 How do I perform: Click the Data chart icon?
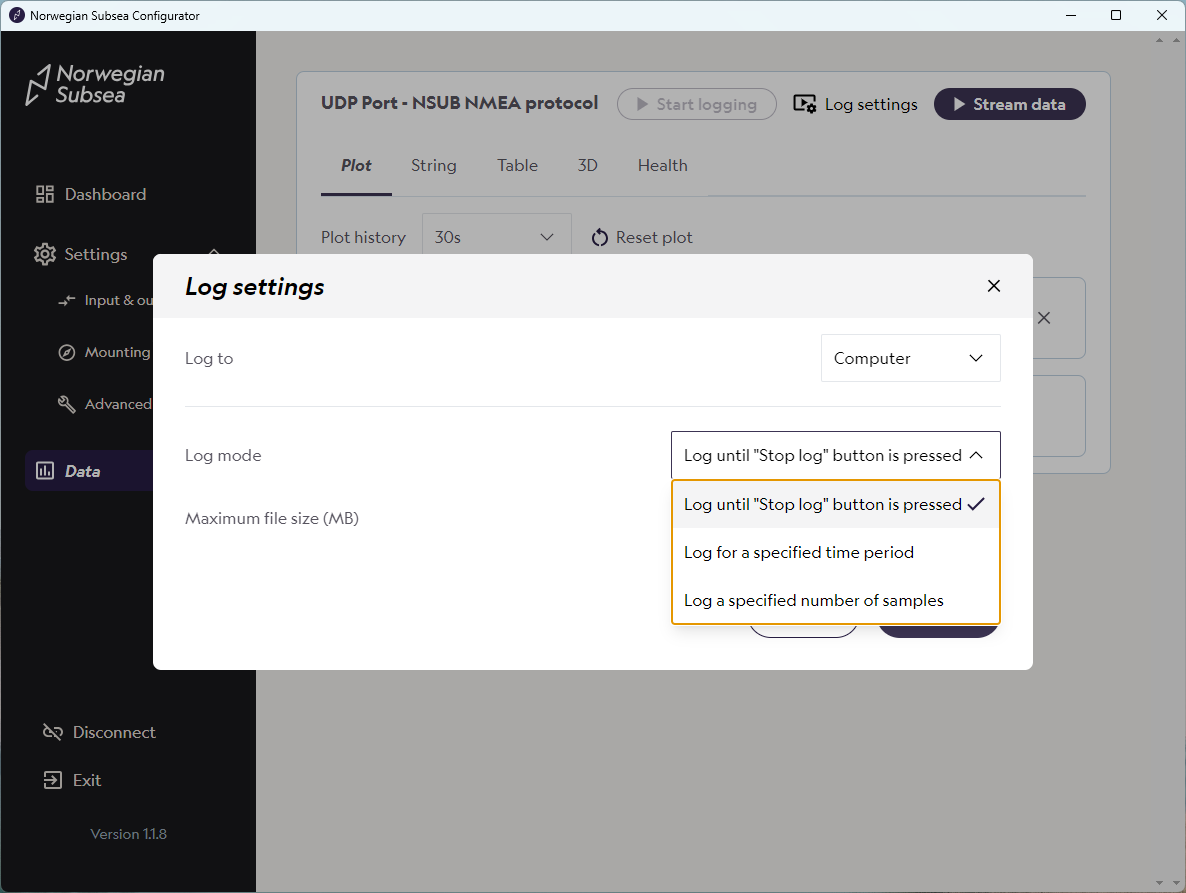[45, 471]
